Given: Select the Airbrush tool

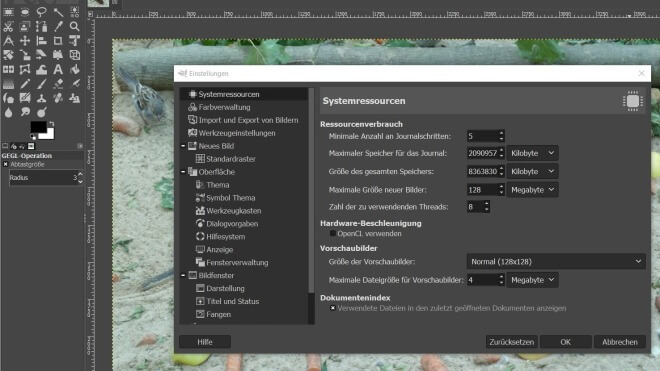Looking at the screenshot, I should [75, 84].
